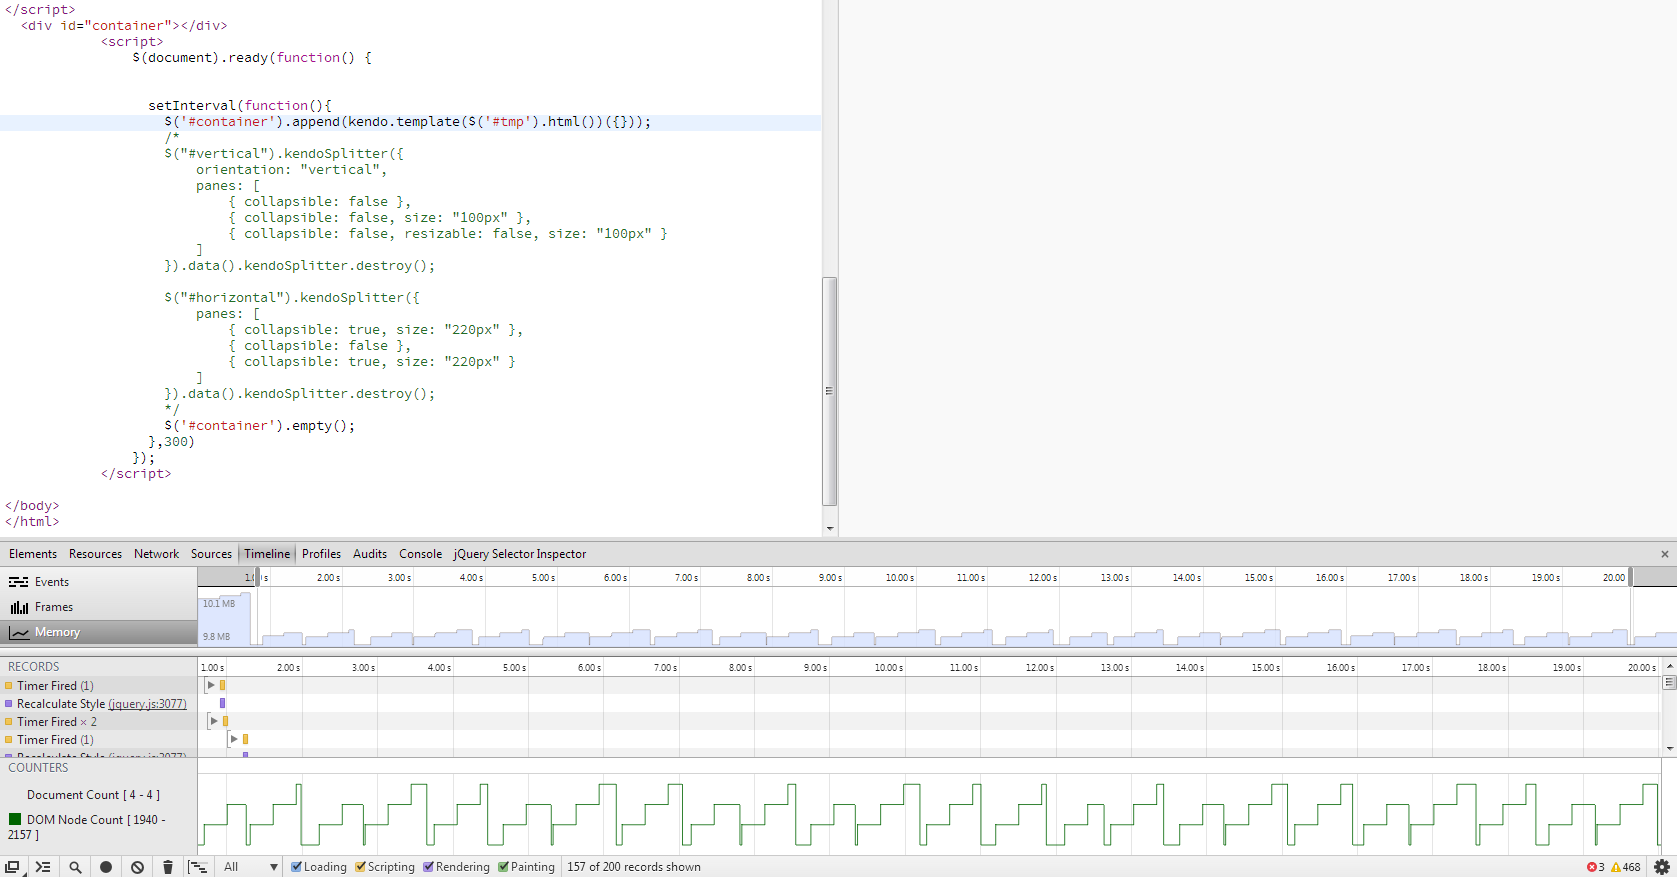Image resolution: width=1677 pixels, height=877 pixels.
Task: Open the Console tab
Action: pyautogui.click(x=420, y=554)
